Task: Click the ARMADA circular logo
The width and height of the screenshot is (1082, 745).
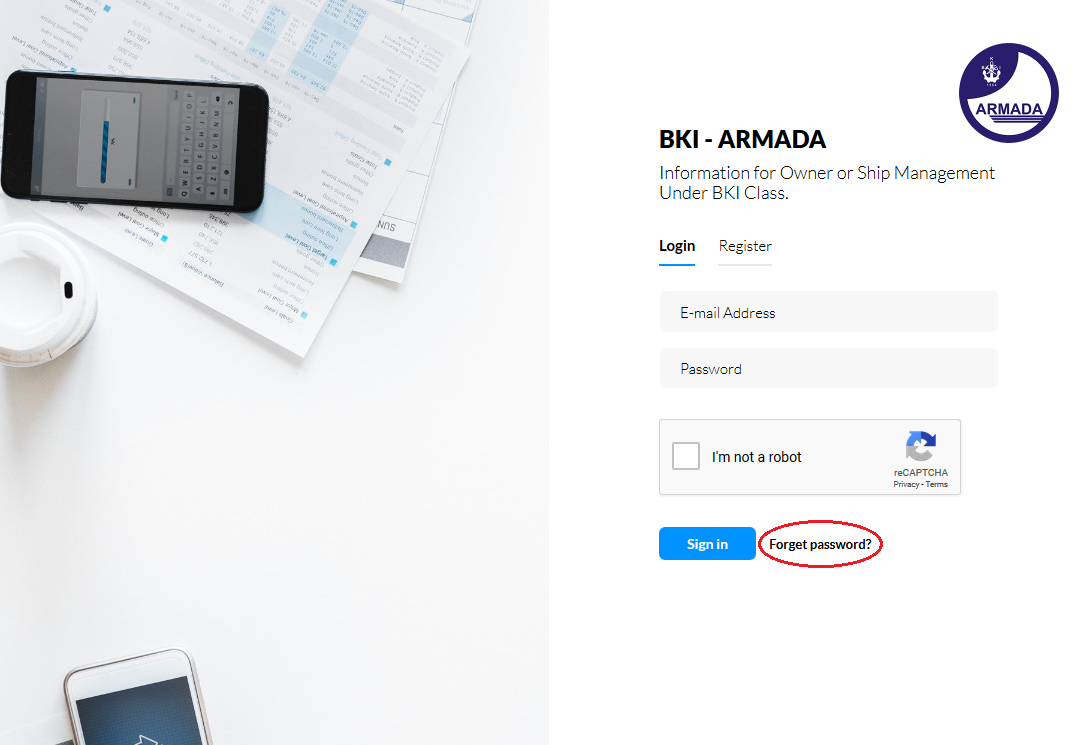Action: coord(1009,93)
